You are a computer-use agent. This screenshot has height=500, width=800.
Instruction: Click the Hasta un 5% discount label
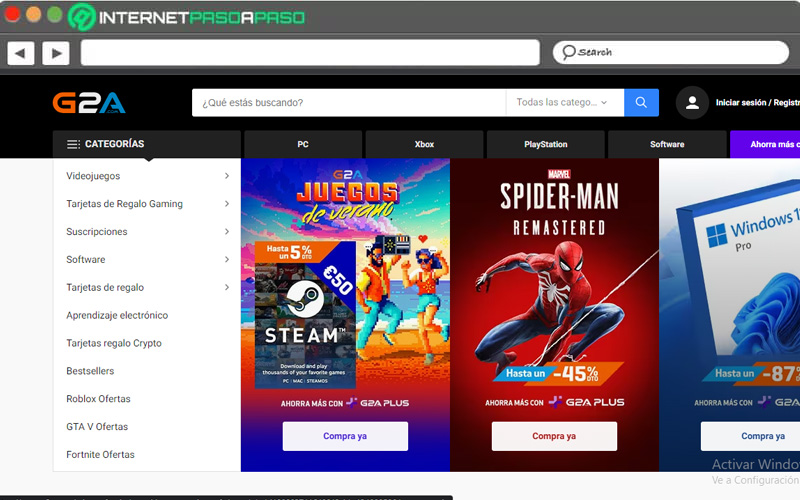click(289, 251)
